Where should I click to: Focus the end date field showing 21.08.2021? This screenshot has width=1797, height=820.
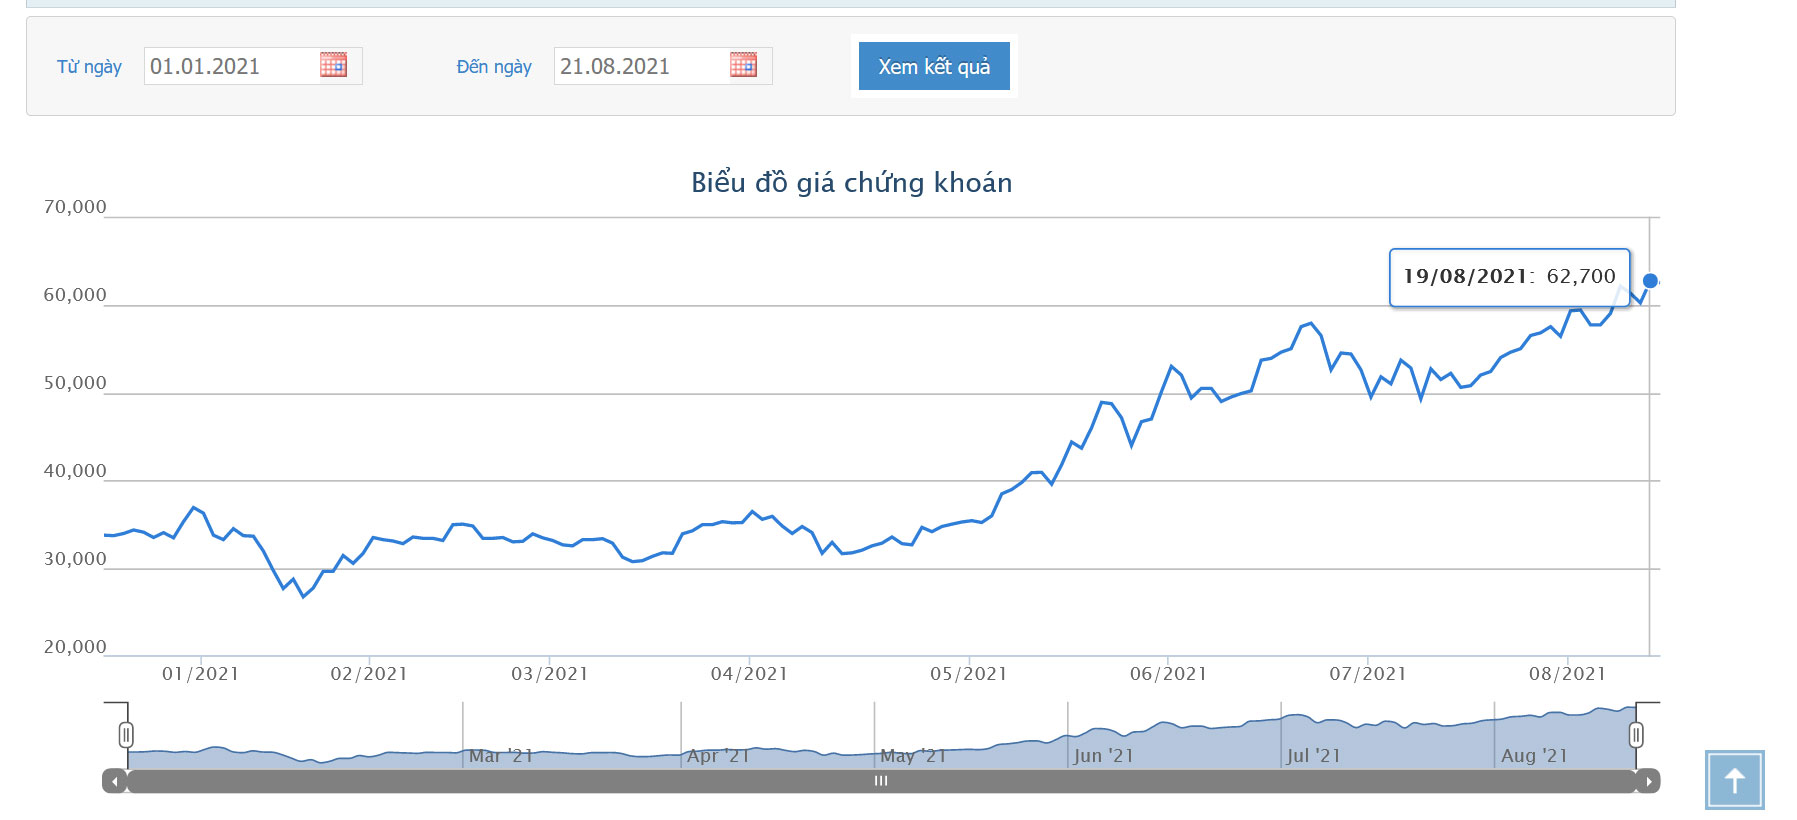tap(640, 66)
